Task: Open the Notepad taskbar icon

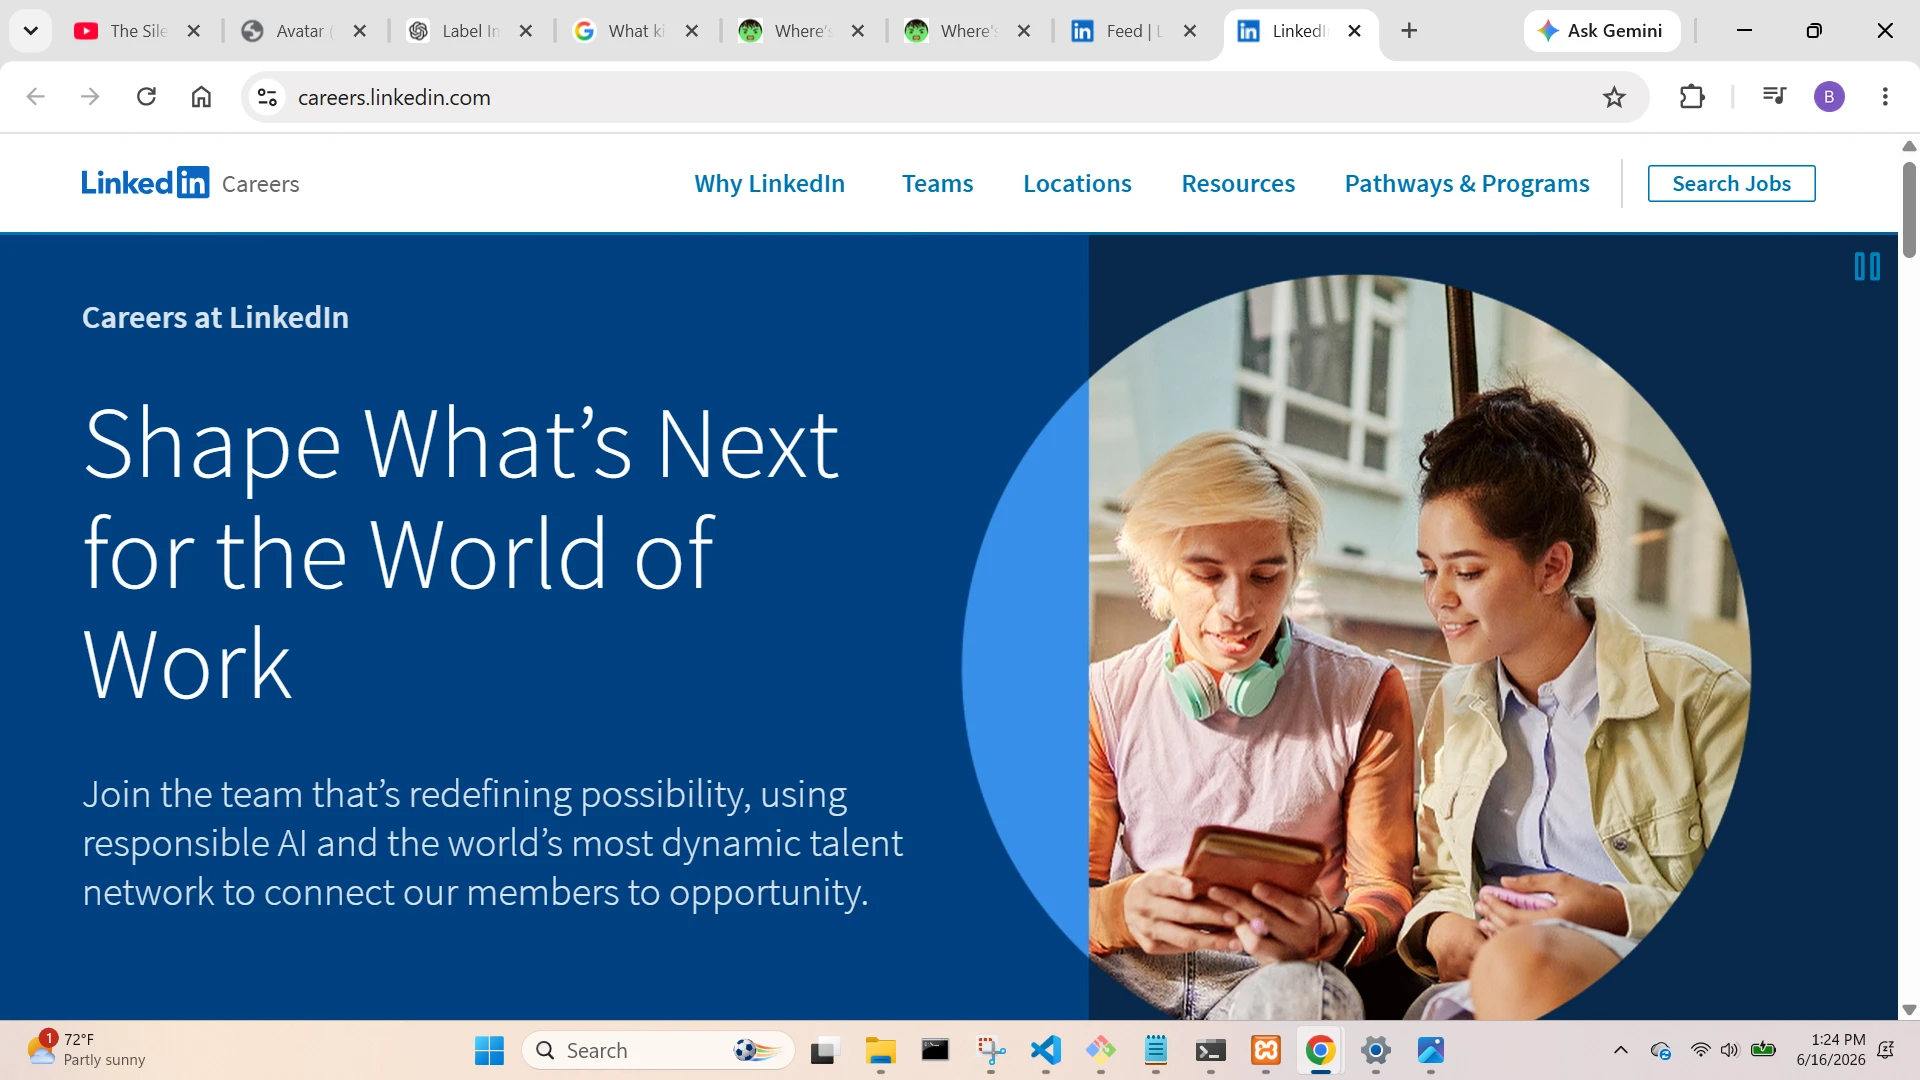Action: [1155, 1050]
